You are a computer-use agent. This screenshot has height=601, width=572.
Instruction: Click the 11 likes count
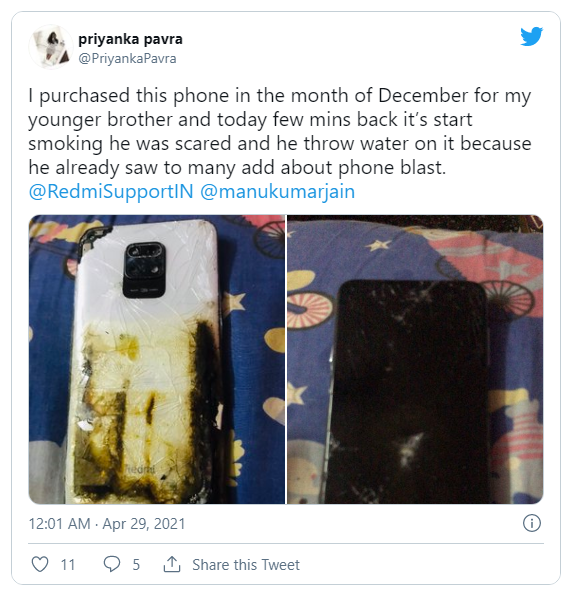67,565
